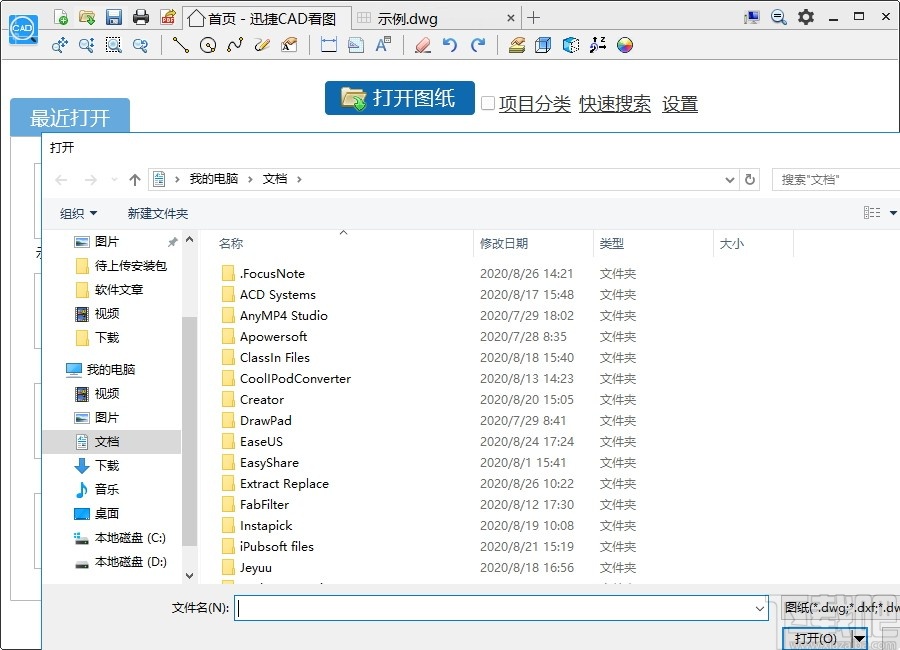
Task: Select the curve polyline tool
Action: coord(235,45)
